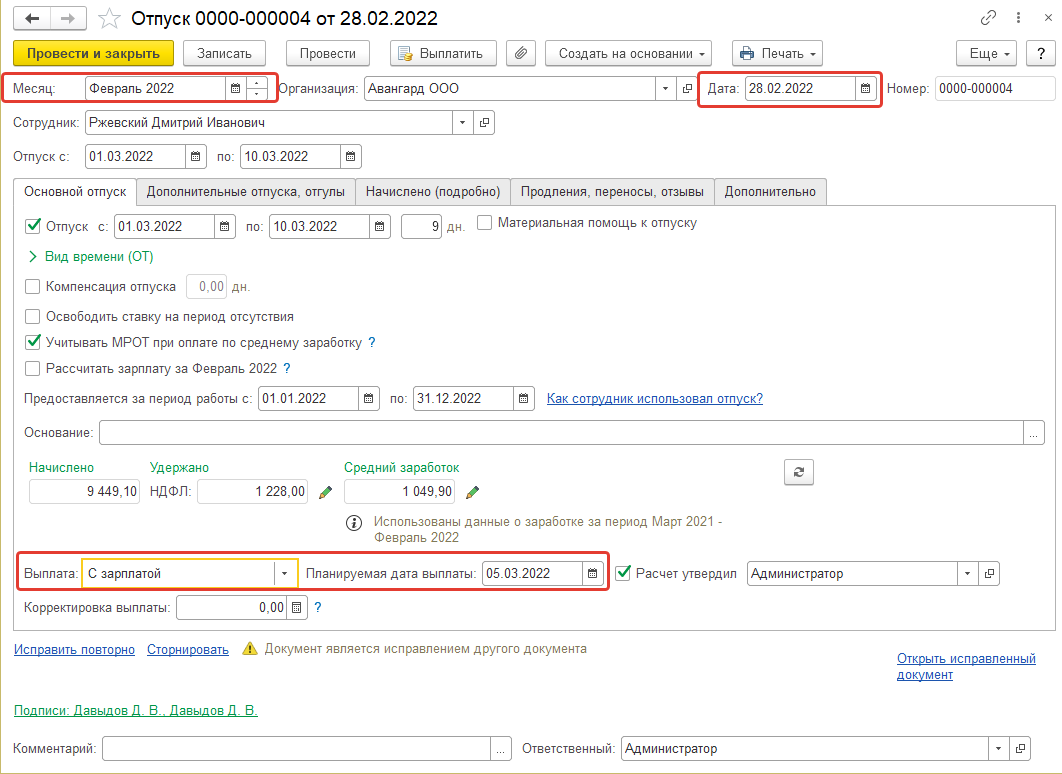1062x774 pixels.
Task: Go forward using the right arrow
Action: pos(68,18)
